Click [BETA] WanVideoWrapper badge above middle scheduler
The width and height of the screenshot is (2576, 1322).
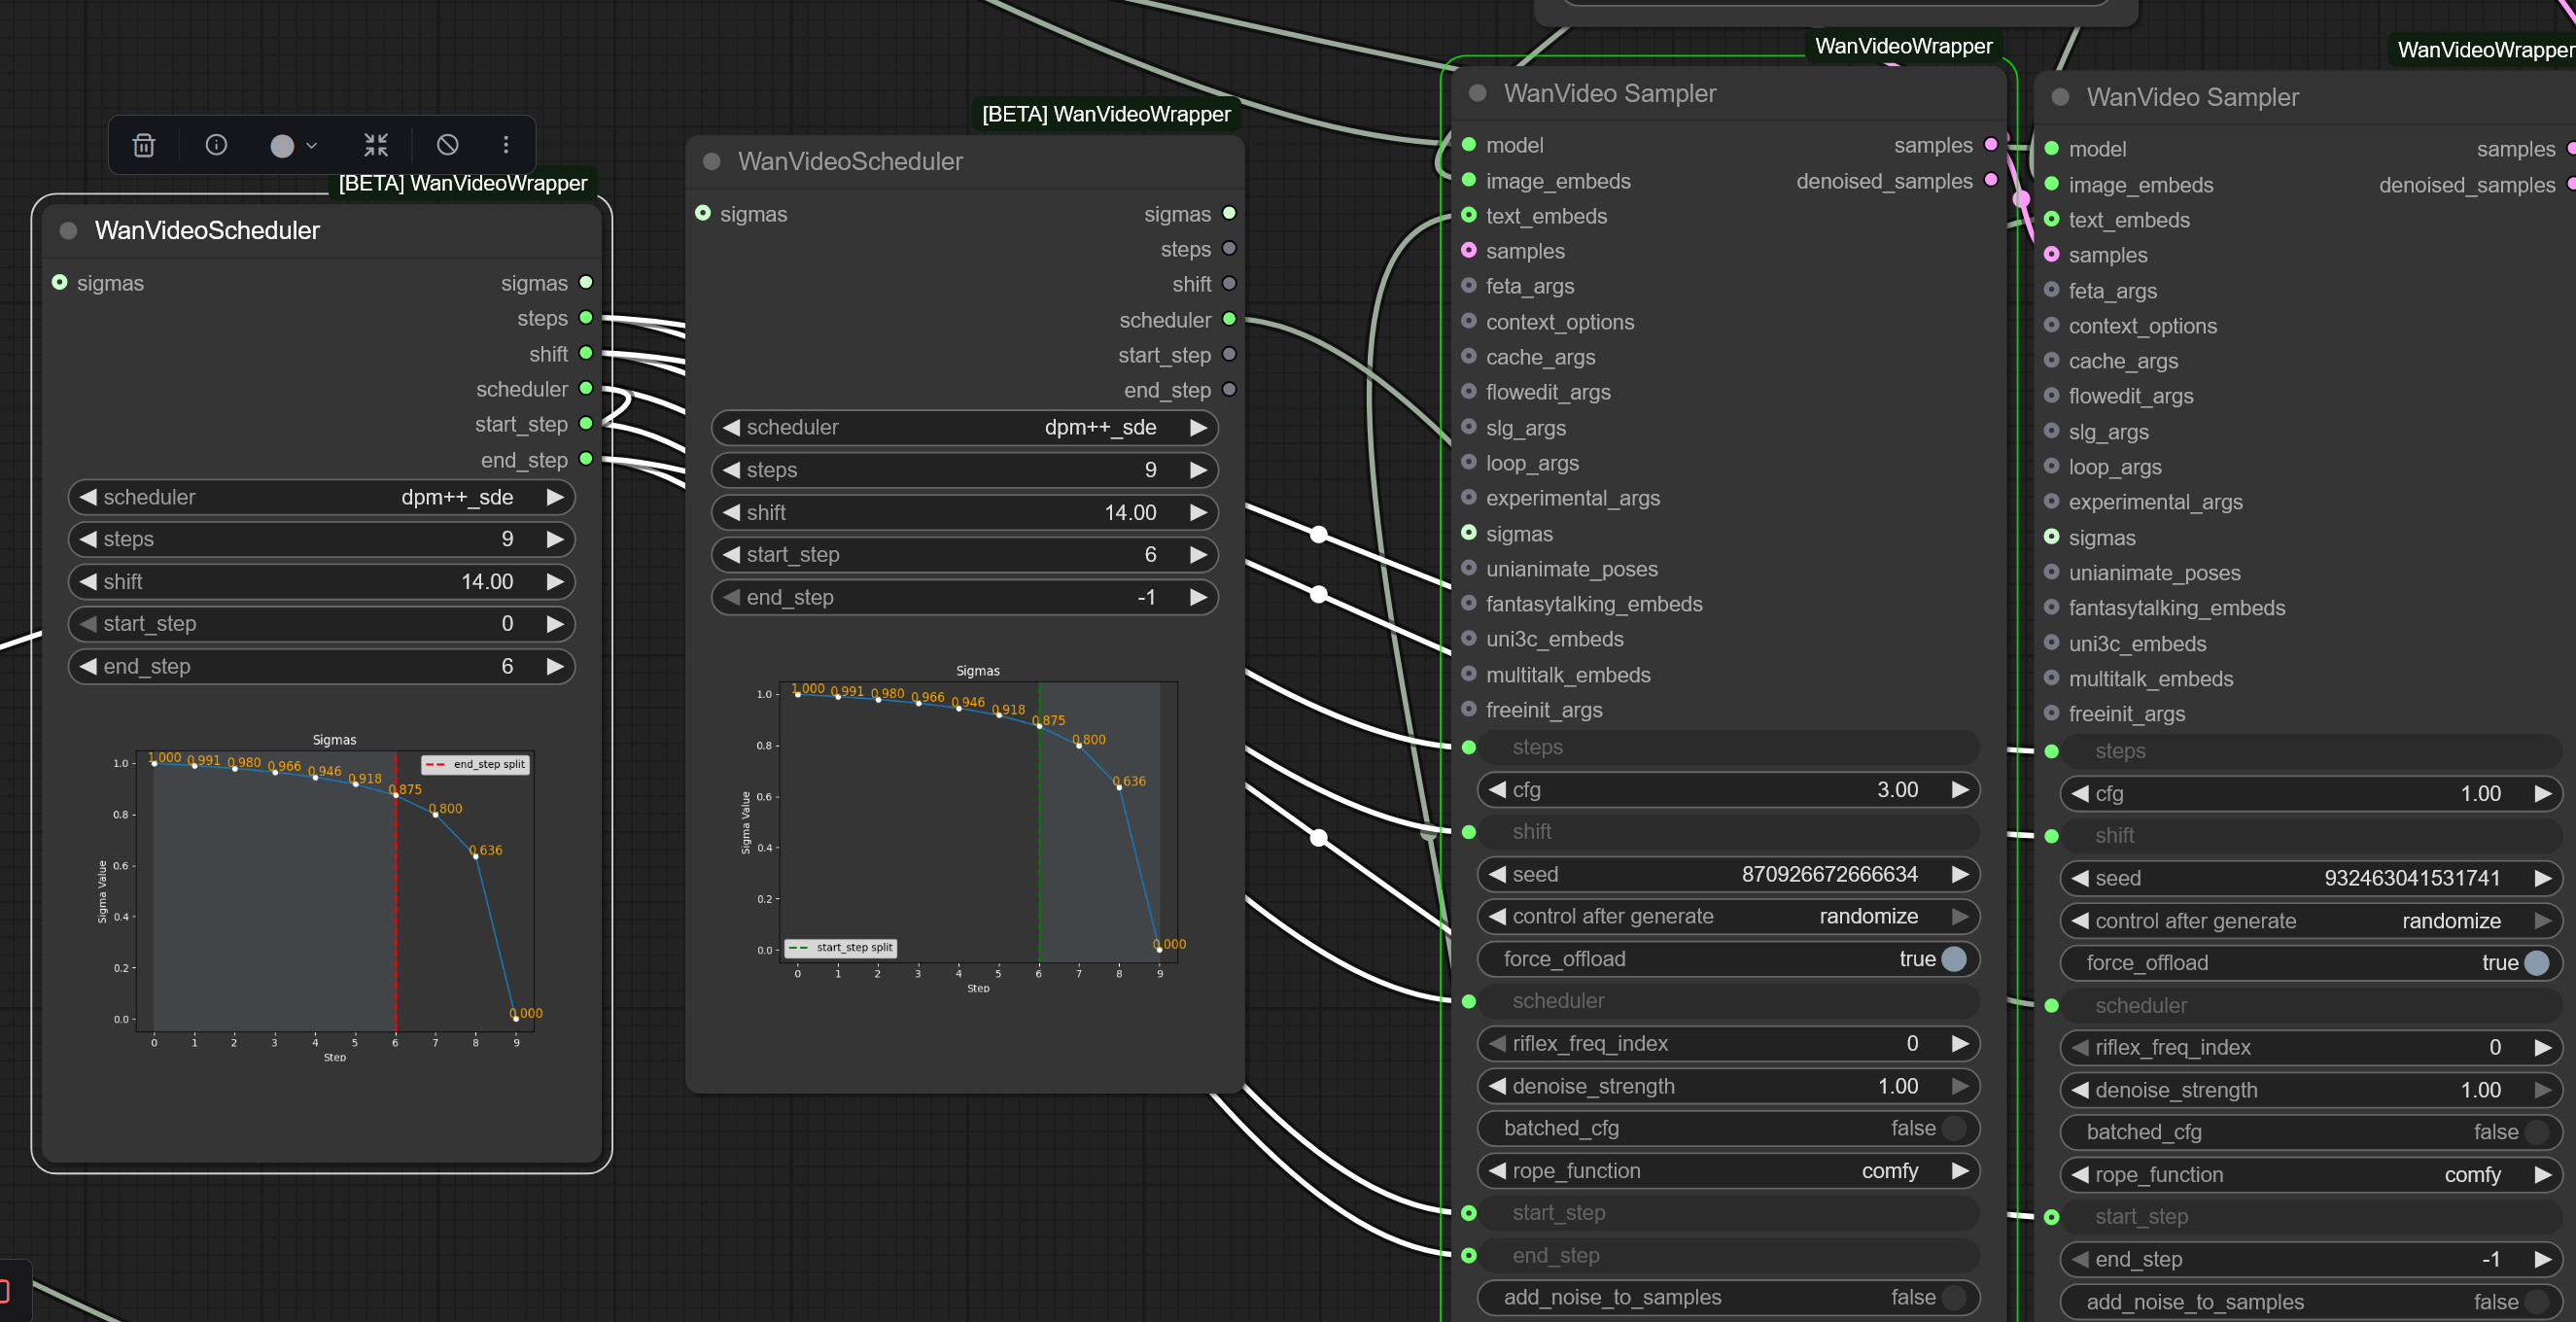click(x=1105, y=114)
